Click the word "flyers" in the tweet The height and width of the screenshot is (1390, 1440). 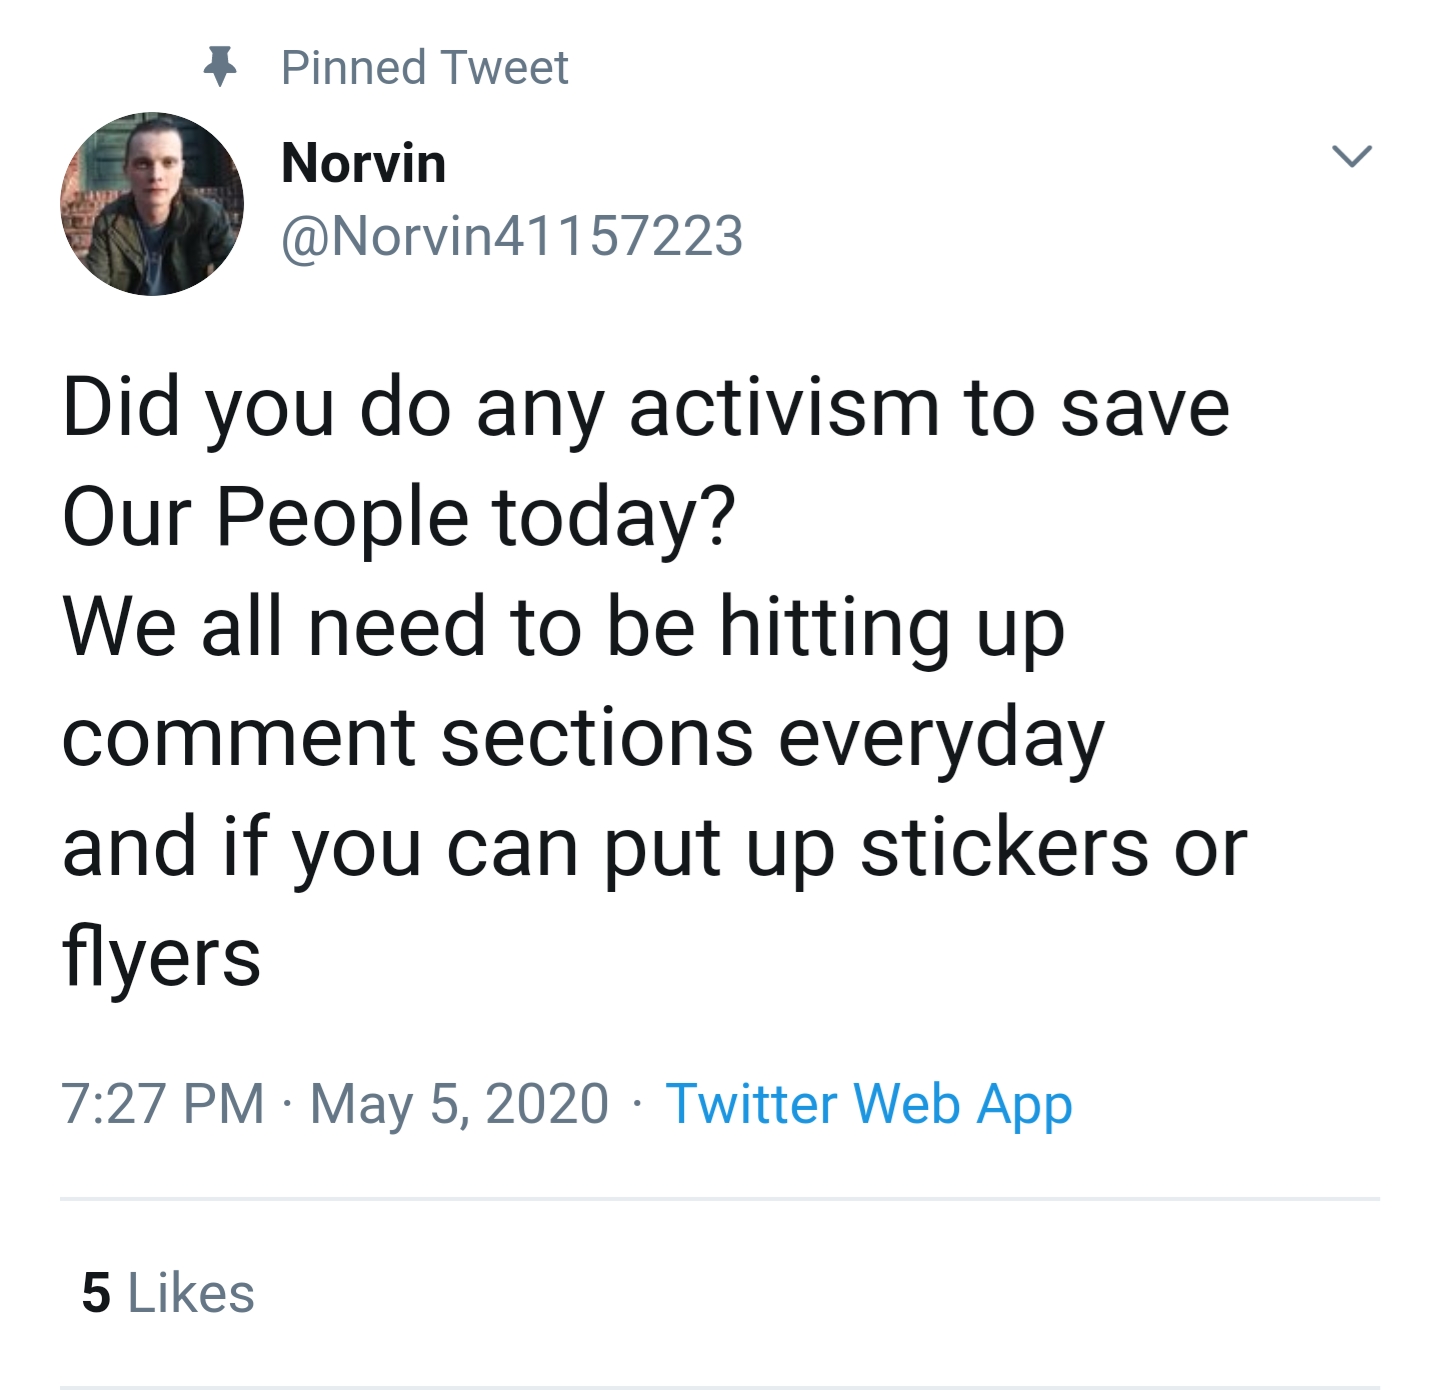point(162,956)
